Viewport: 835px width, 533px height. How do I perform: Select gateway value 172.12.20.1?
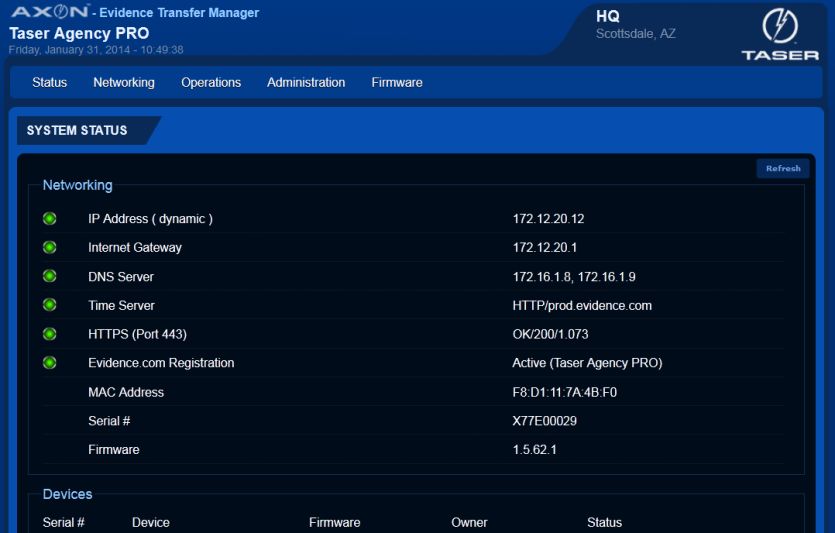click(x=545, y=248)
